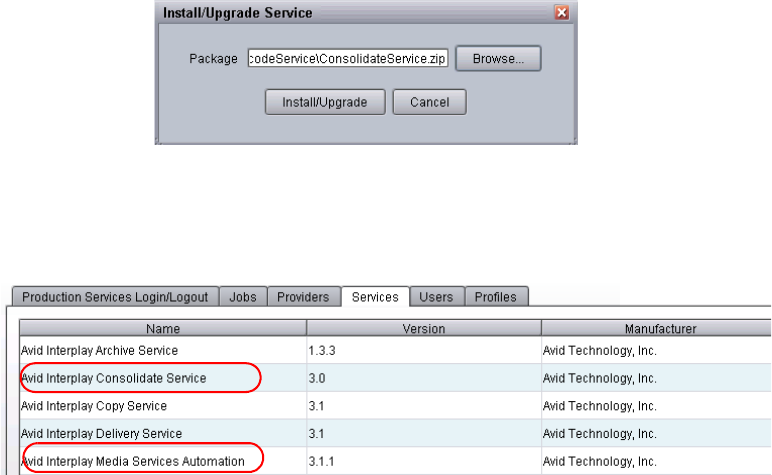Viewport: 772px width, 475px height.
Task: Click the Package path input field
Action: [348, 59]
